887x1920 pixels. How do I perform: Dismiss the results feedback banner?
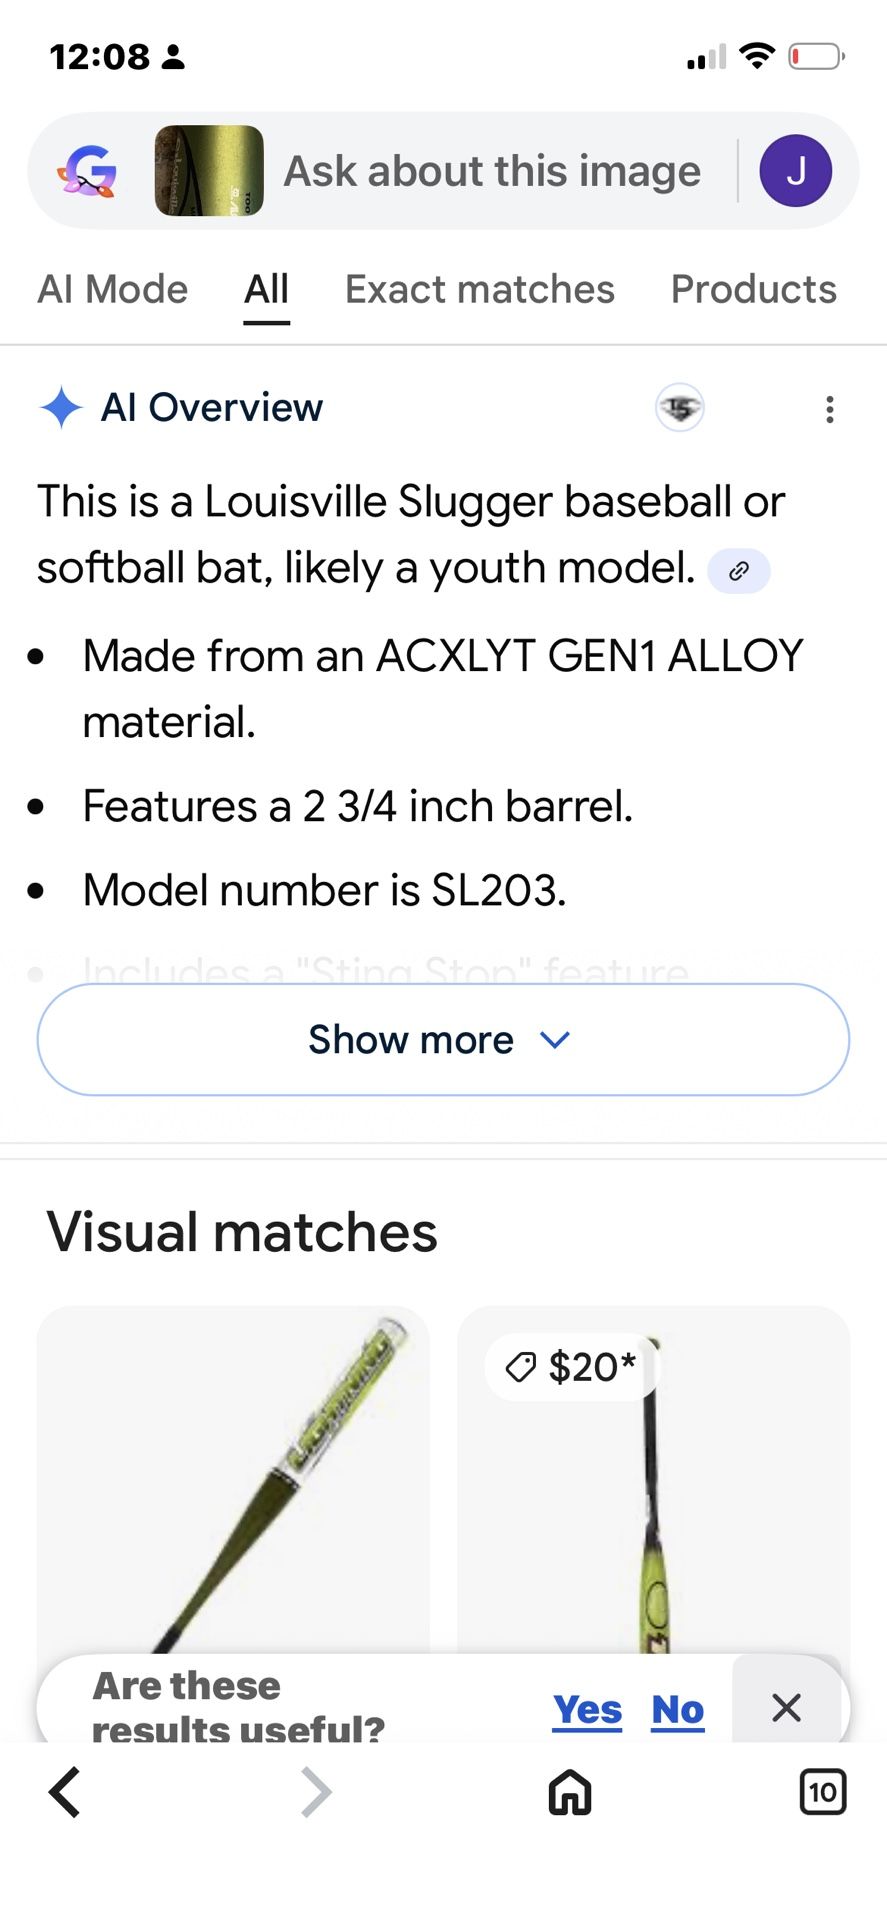787,1708
